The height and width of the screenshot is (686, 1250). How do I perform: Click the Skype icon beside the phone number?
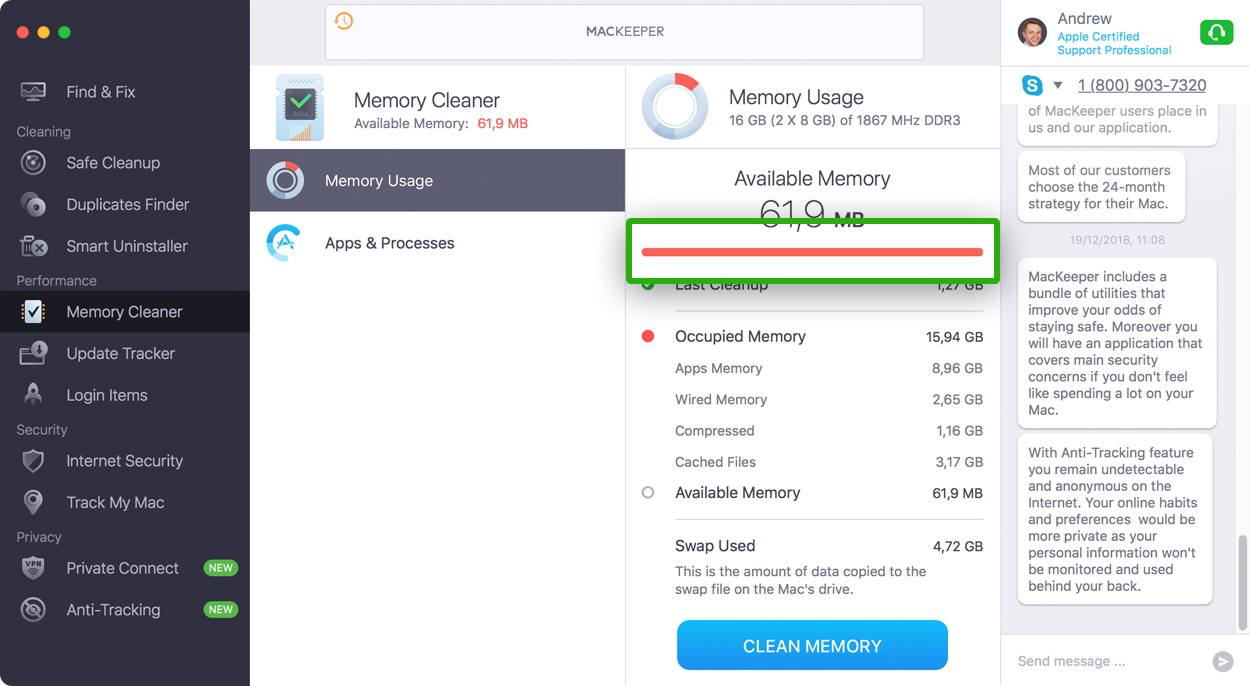(1032, 85)
